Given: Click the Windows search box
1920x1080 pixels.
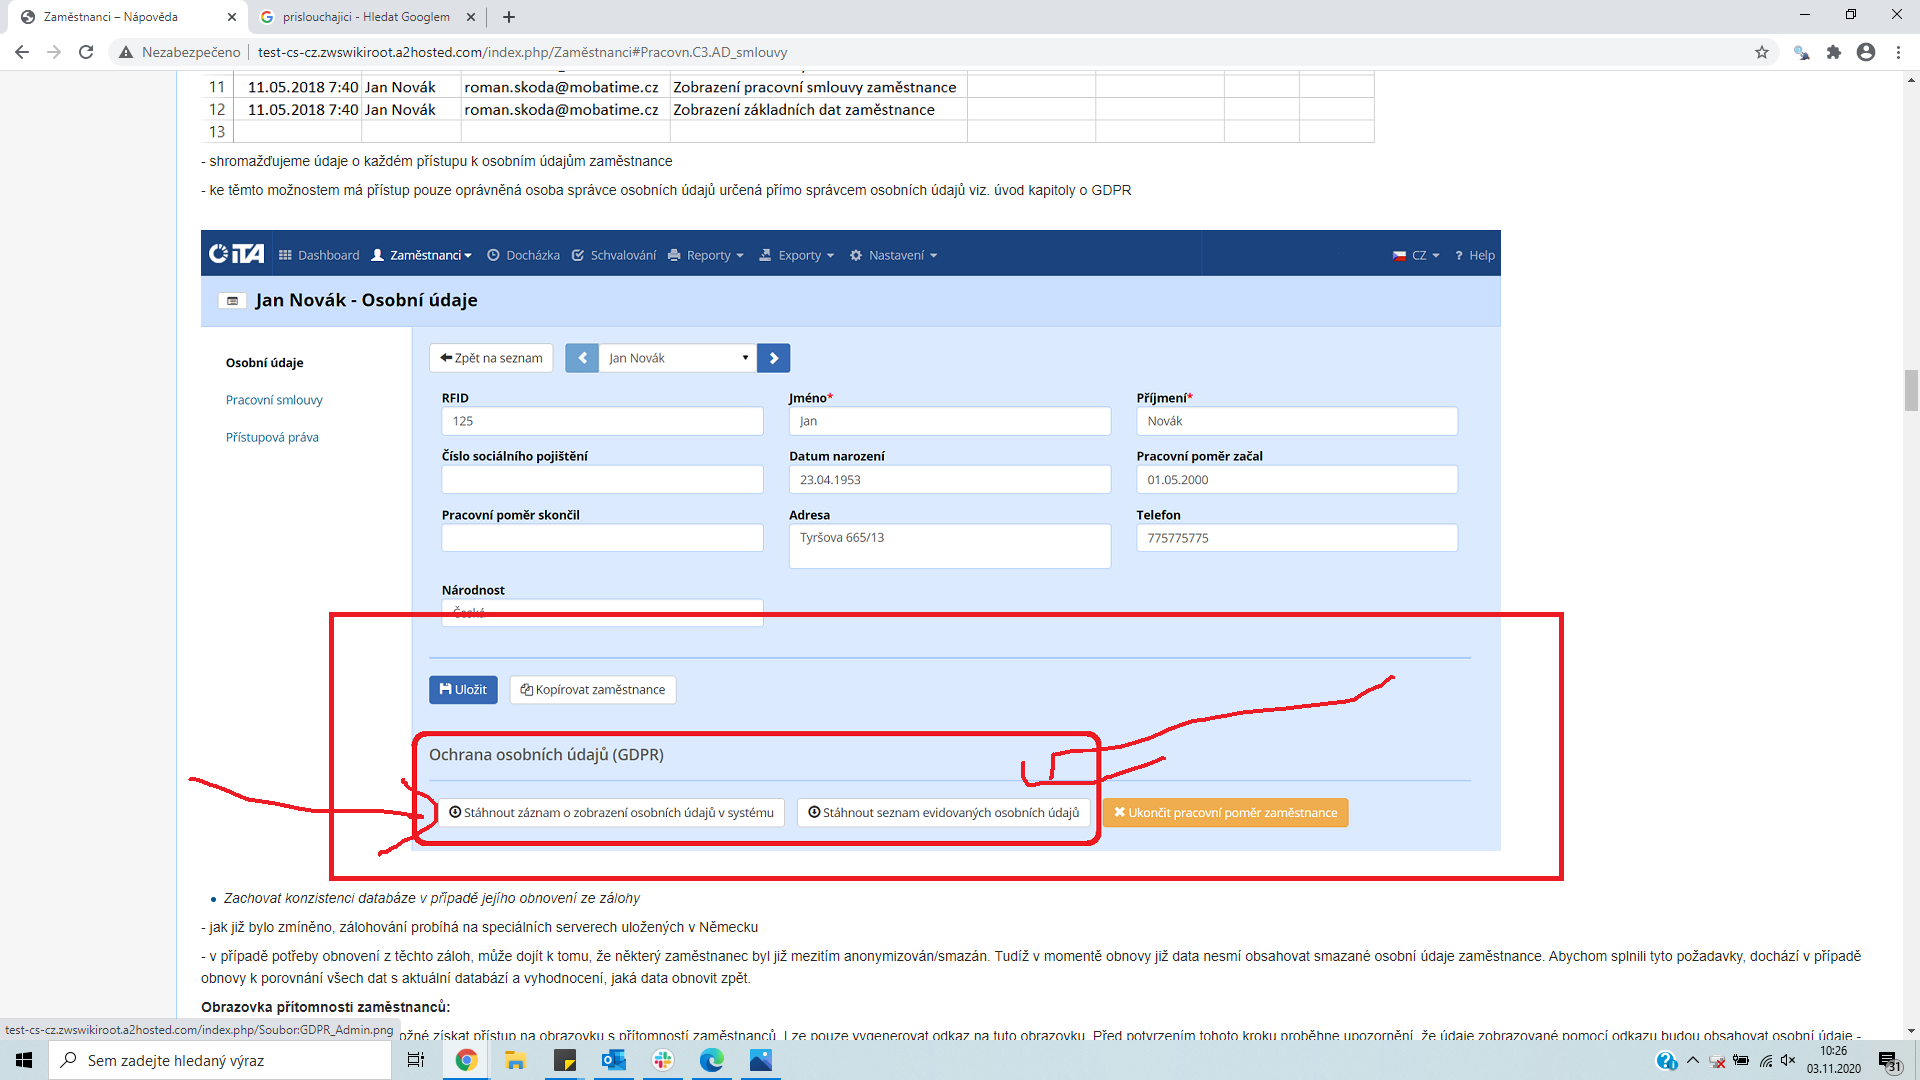Looking at the screenshot, I should [220, 1060].
